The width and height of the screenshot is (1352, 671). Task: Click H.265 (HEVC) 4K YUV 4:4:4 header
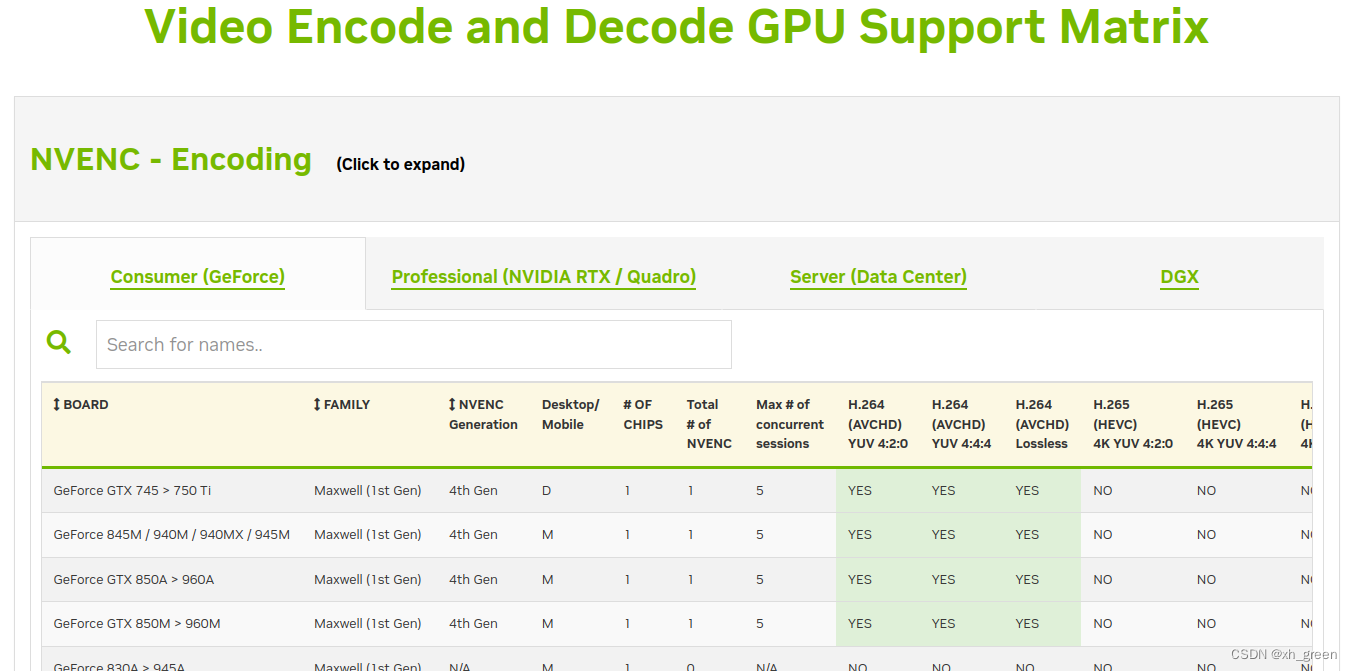pos(1237,424)
